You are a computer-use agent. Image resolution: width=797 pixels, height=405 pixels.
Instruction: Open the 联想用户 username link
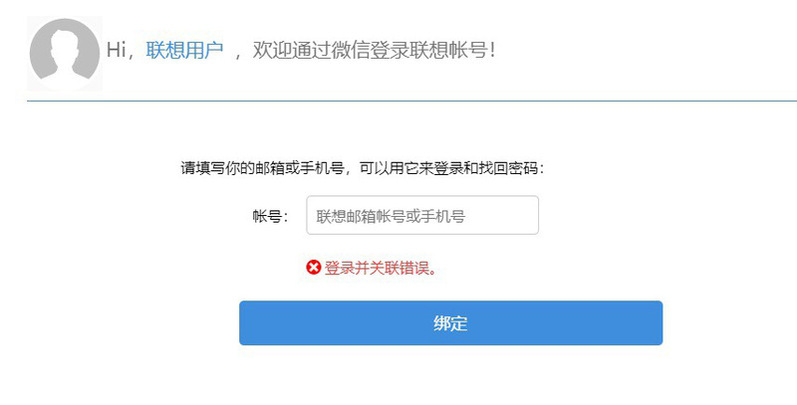coord(185,50)
